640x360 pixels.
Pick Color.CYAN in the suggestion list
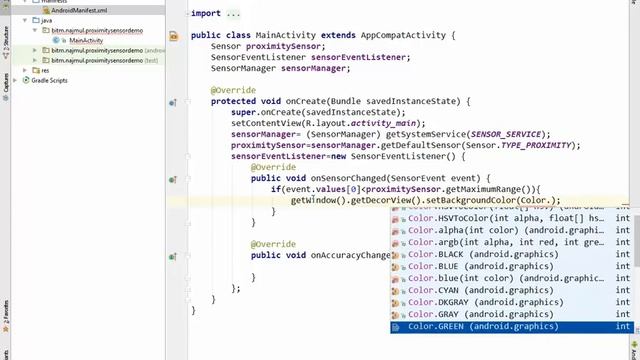[x=512, y=290]
